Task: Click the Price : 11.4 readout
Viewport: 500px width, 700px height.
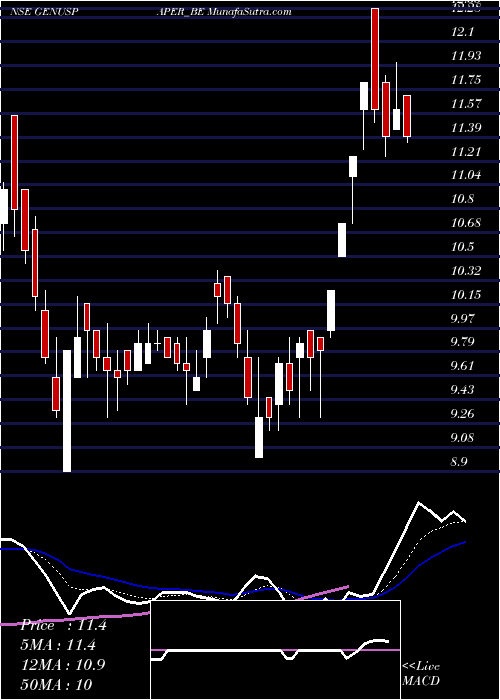Action: 63,625
